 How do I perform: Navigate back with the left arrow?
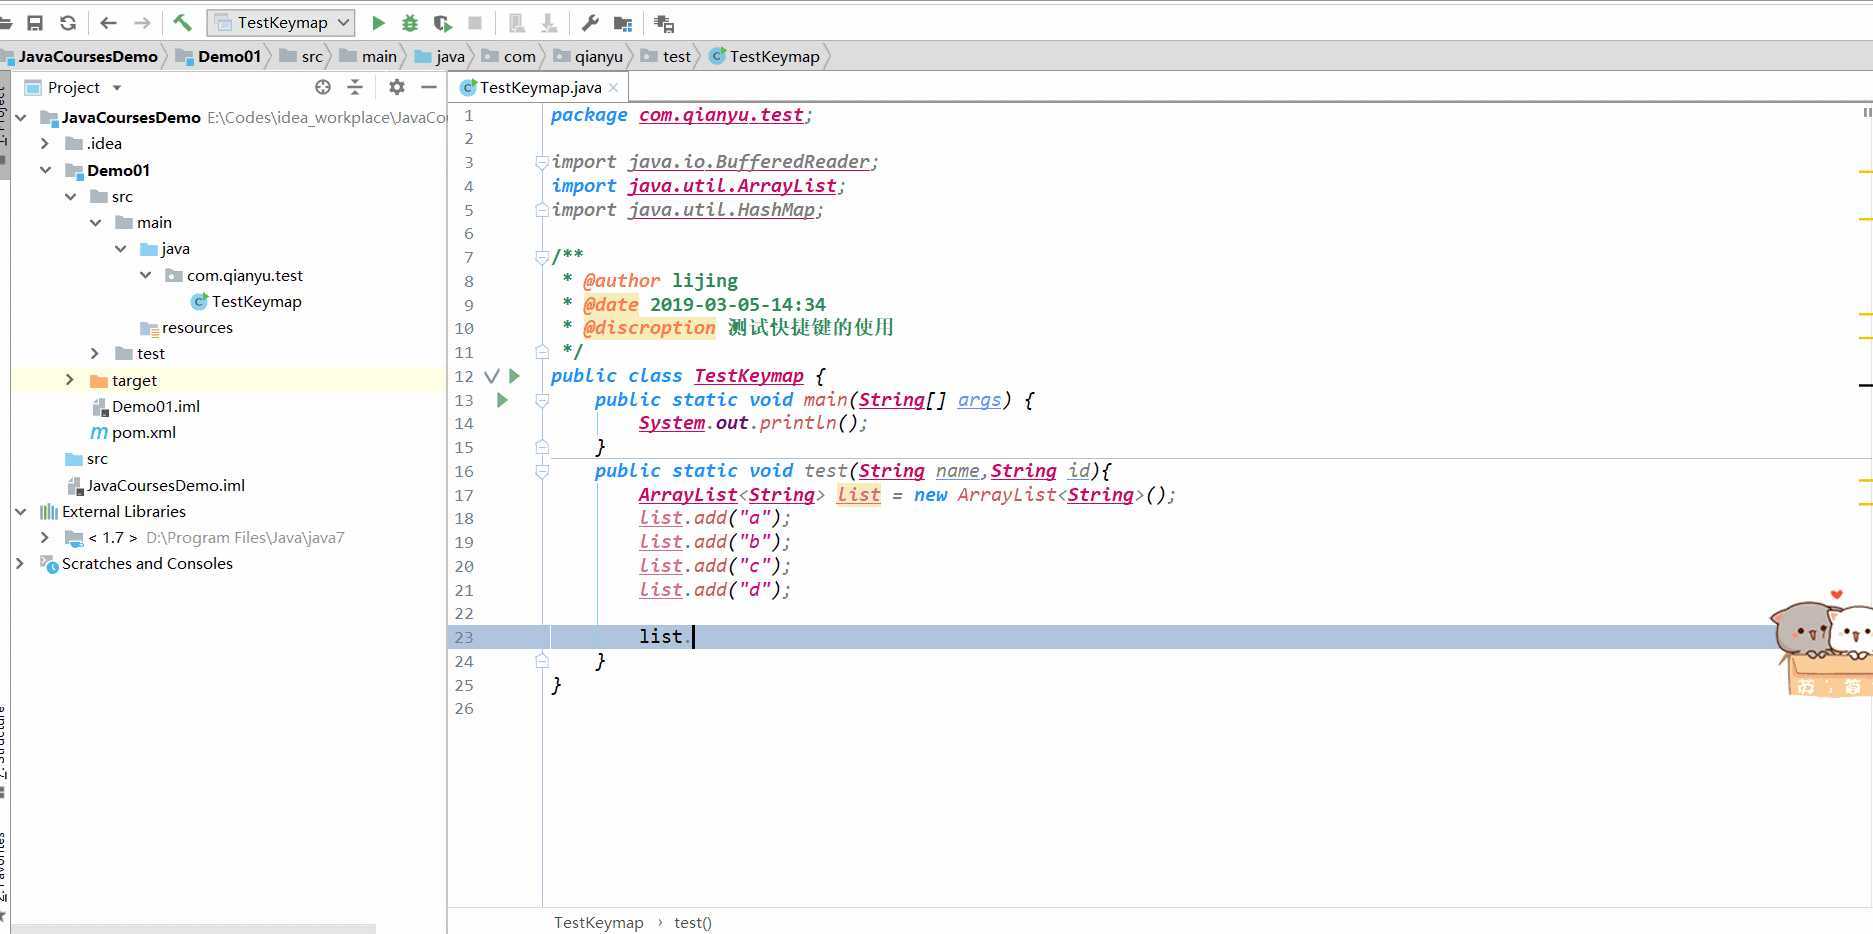(109, 23)
